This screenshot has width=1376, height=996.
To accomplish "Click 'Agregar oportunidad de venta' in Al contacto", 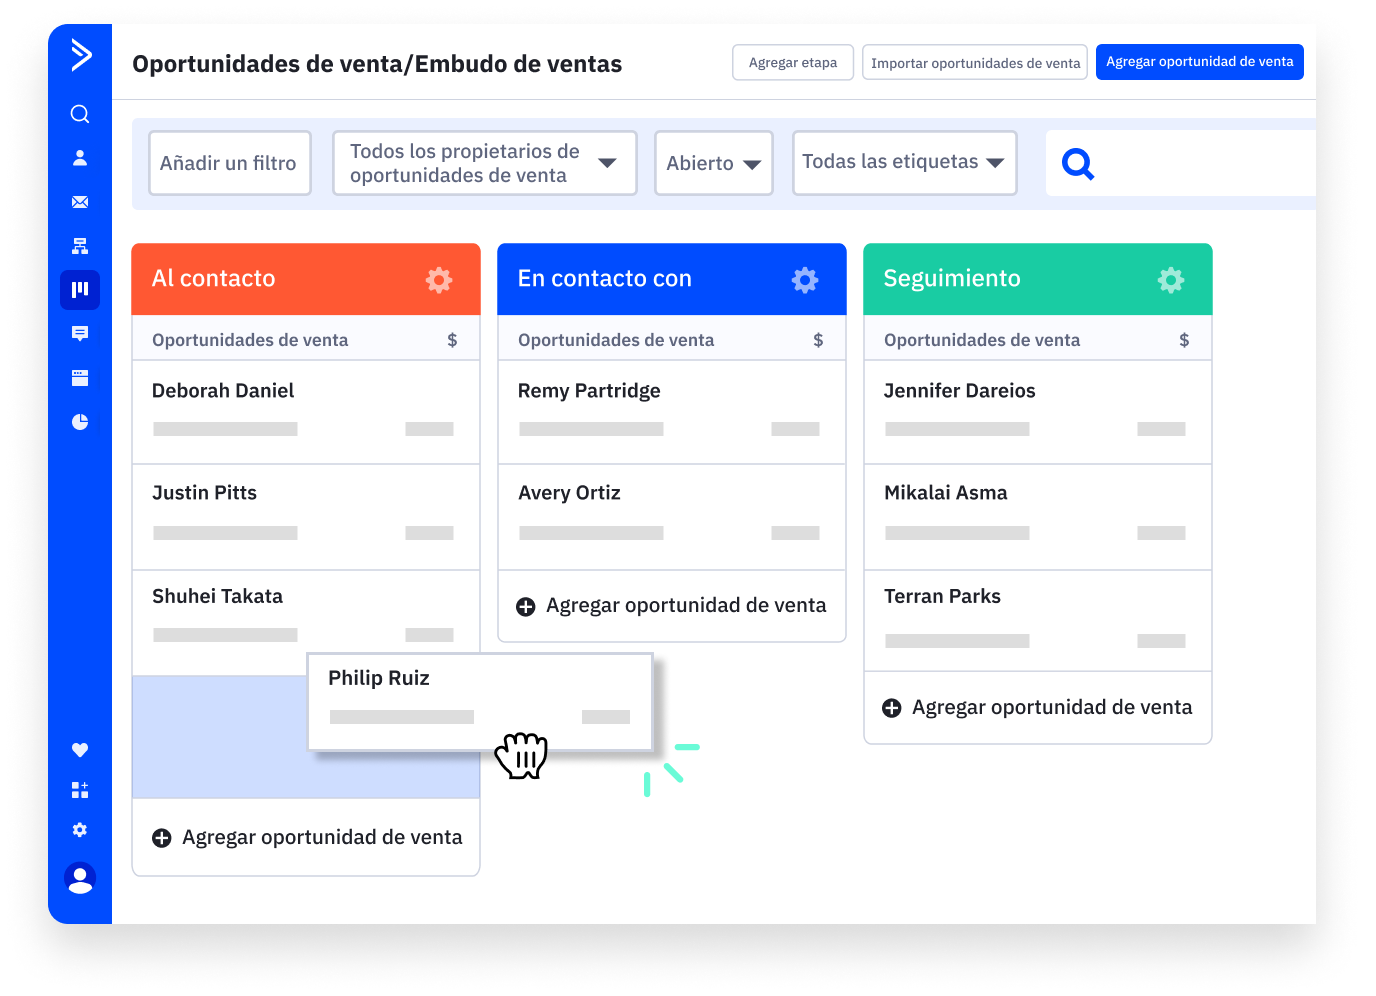I will (x=322, y=838).
